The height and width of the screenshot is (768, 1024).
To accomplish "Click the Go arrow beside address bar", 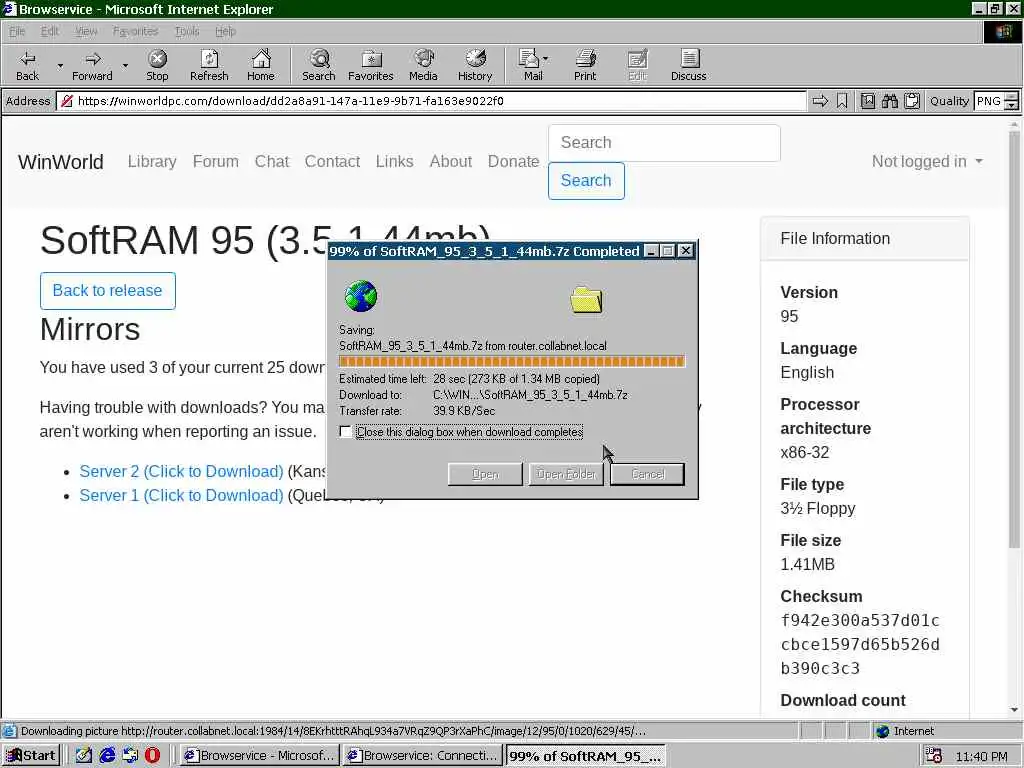I will pos(820,101).
